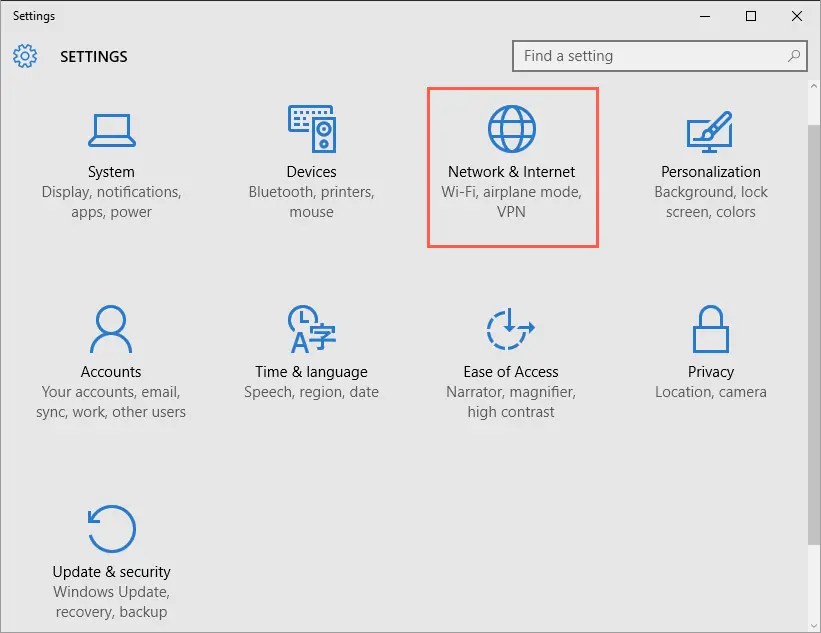The image size is (821, 633).
Task: Click inside the Find a setting box
Action: click(640, 56)
